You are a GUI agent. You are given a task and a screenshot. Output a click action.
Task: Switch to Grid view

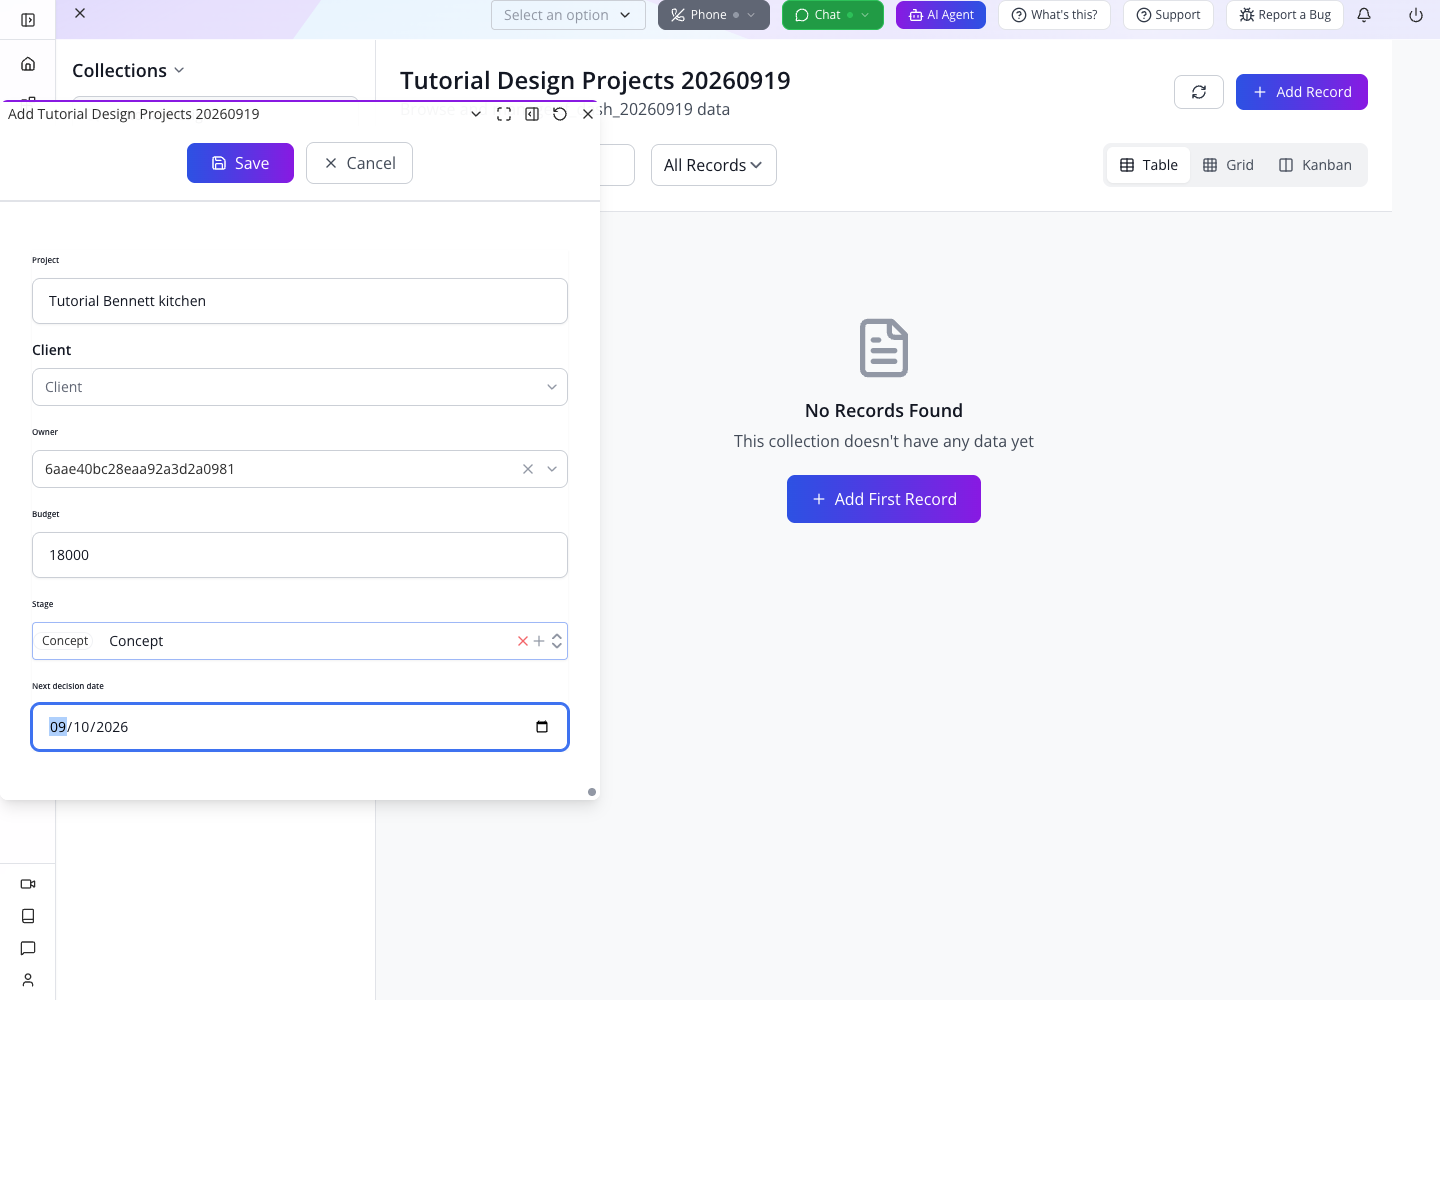(x=1228, y=165)
